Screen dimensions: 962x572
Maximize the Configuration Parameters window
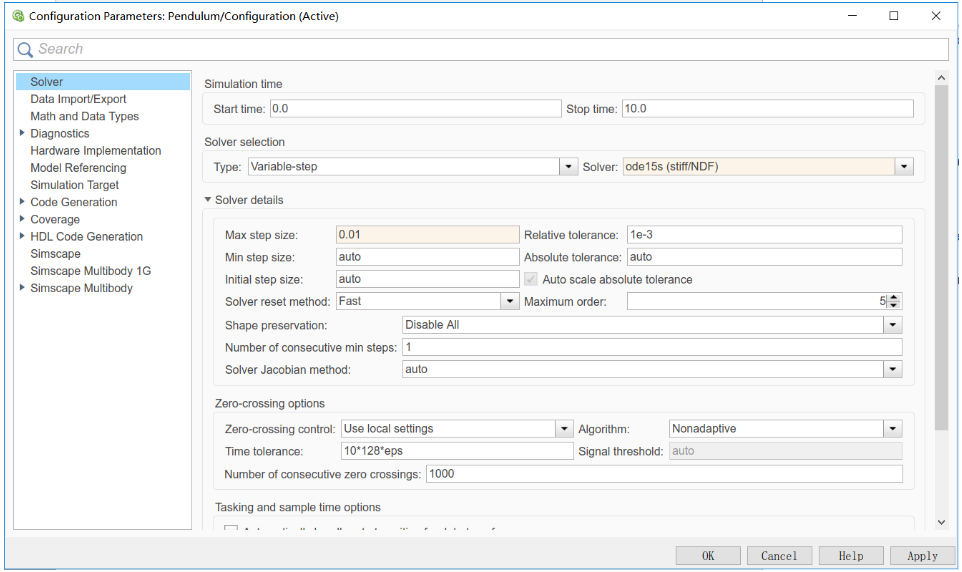point(894,16)
